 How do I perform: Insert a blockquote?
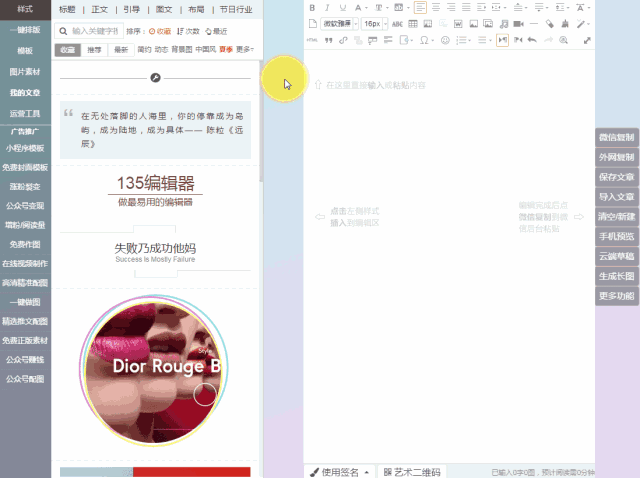[x=328, y=40]
